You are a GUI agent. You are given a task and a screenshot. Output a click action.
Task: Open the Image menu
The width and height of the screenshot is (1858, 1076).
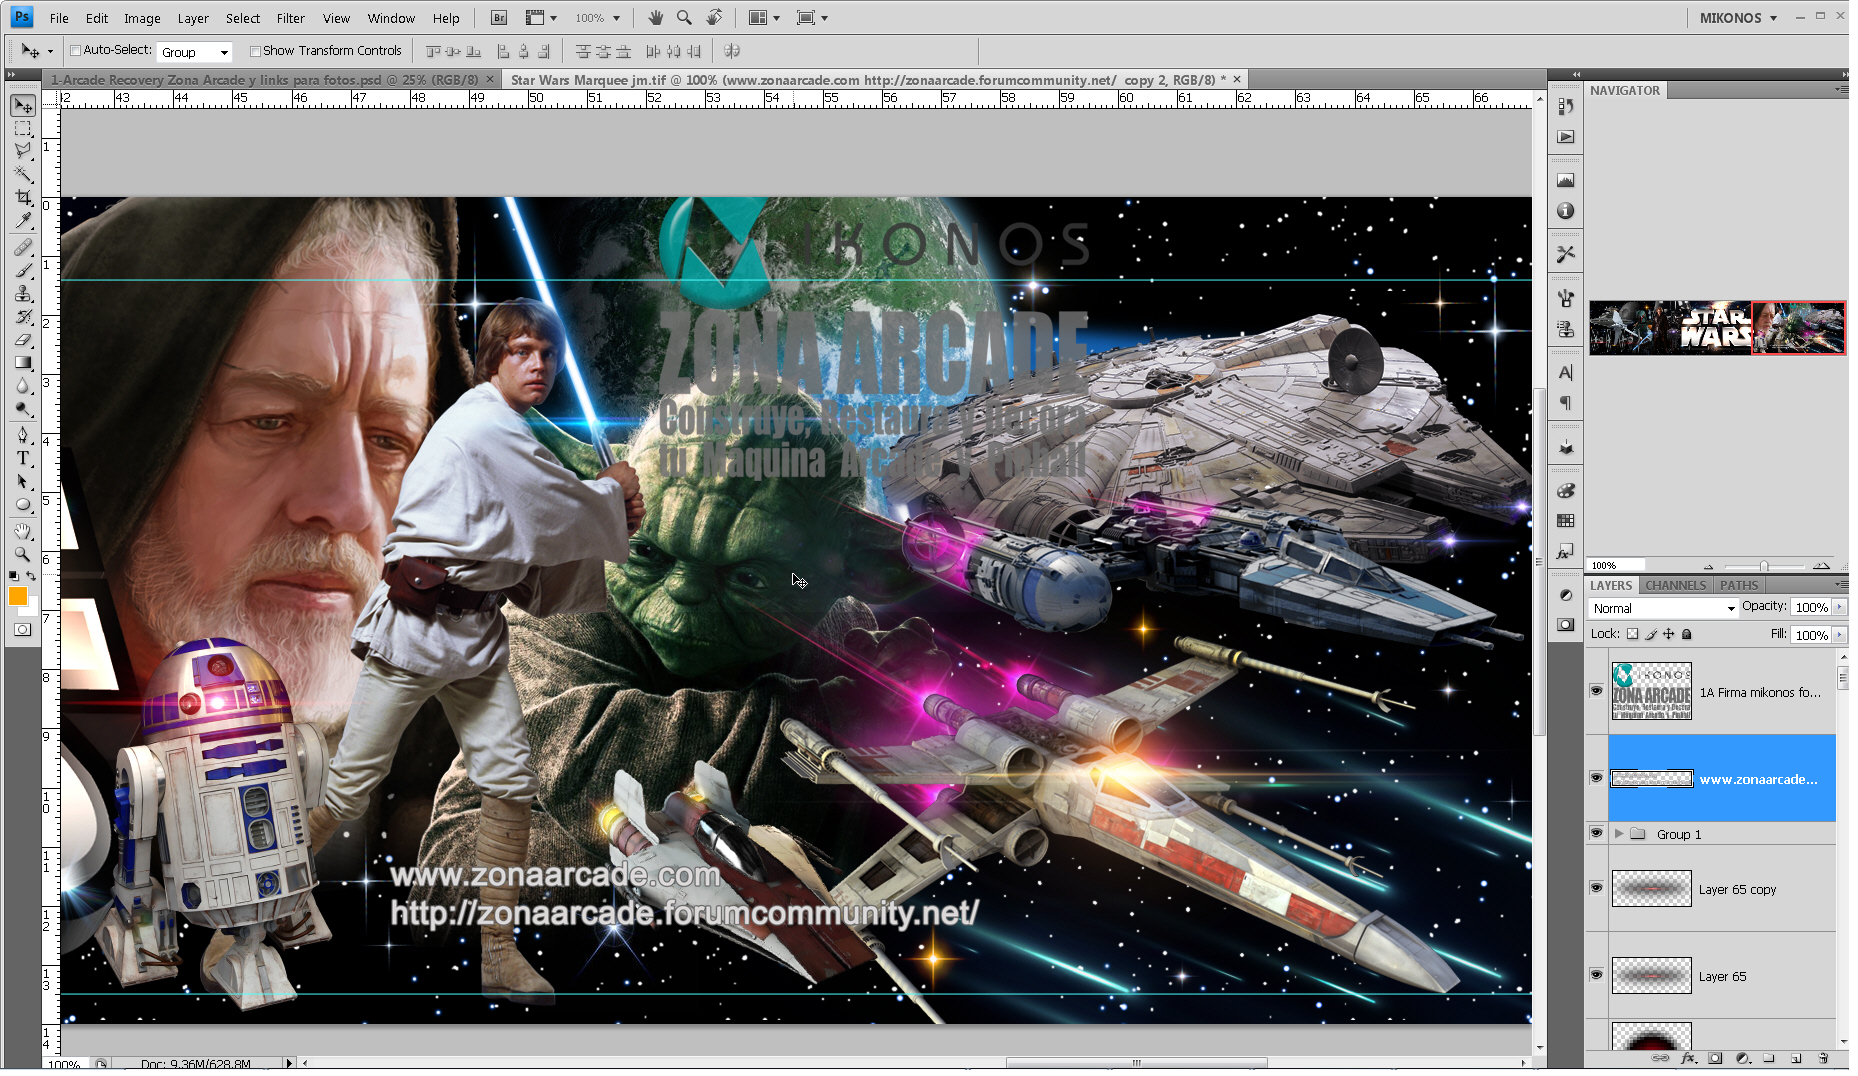point(142,18)
